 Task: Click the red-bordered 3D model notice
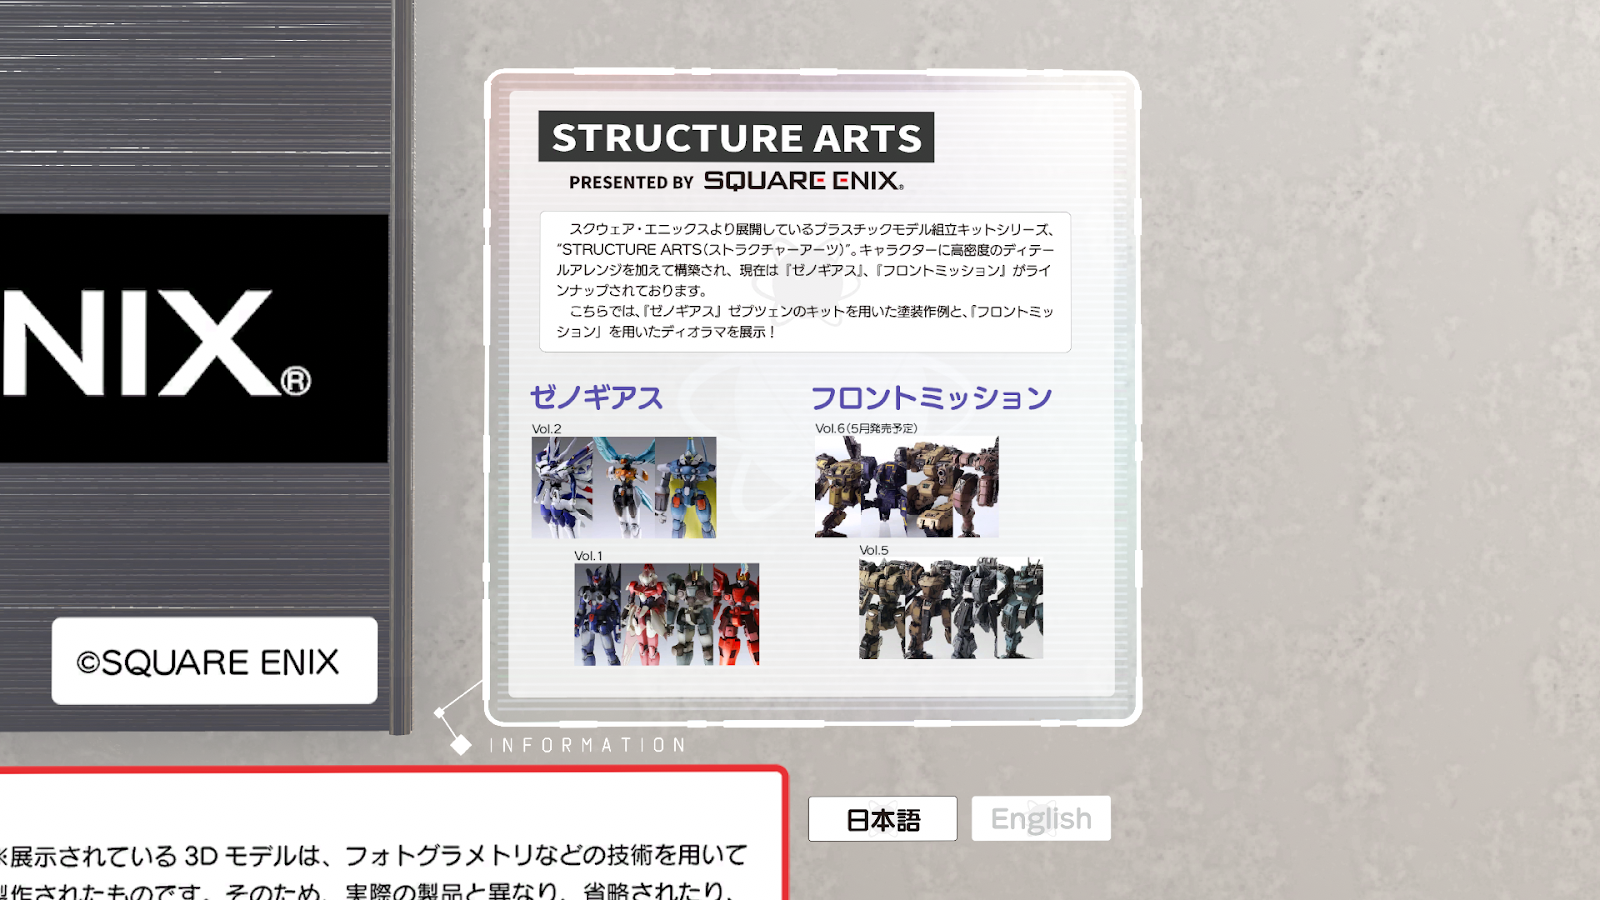tap(392, 834)
